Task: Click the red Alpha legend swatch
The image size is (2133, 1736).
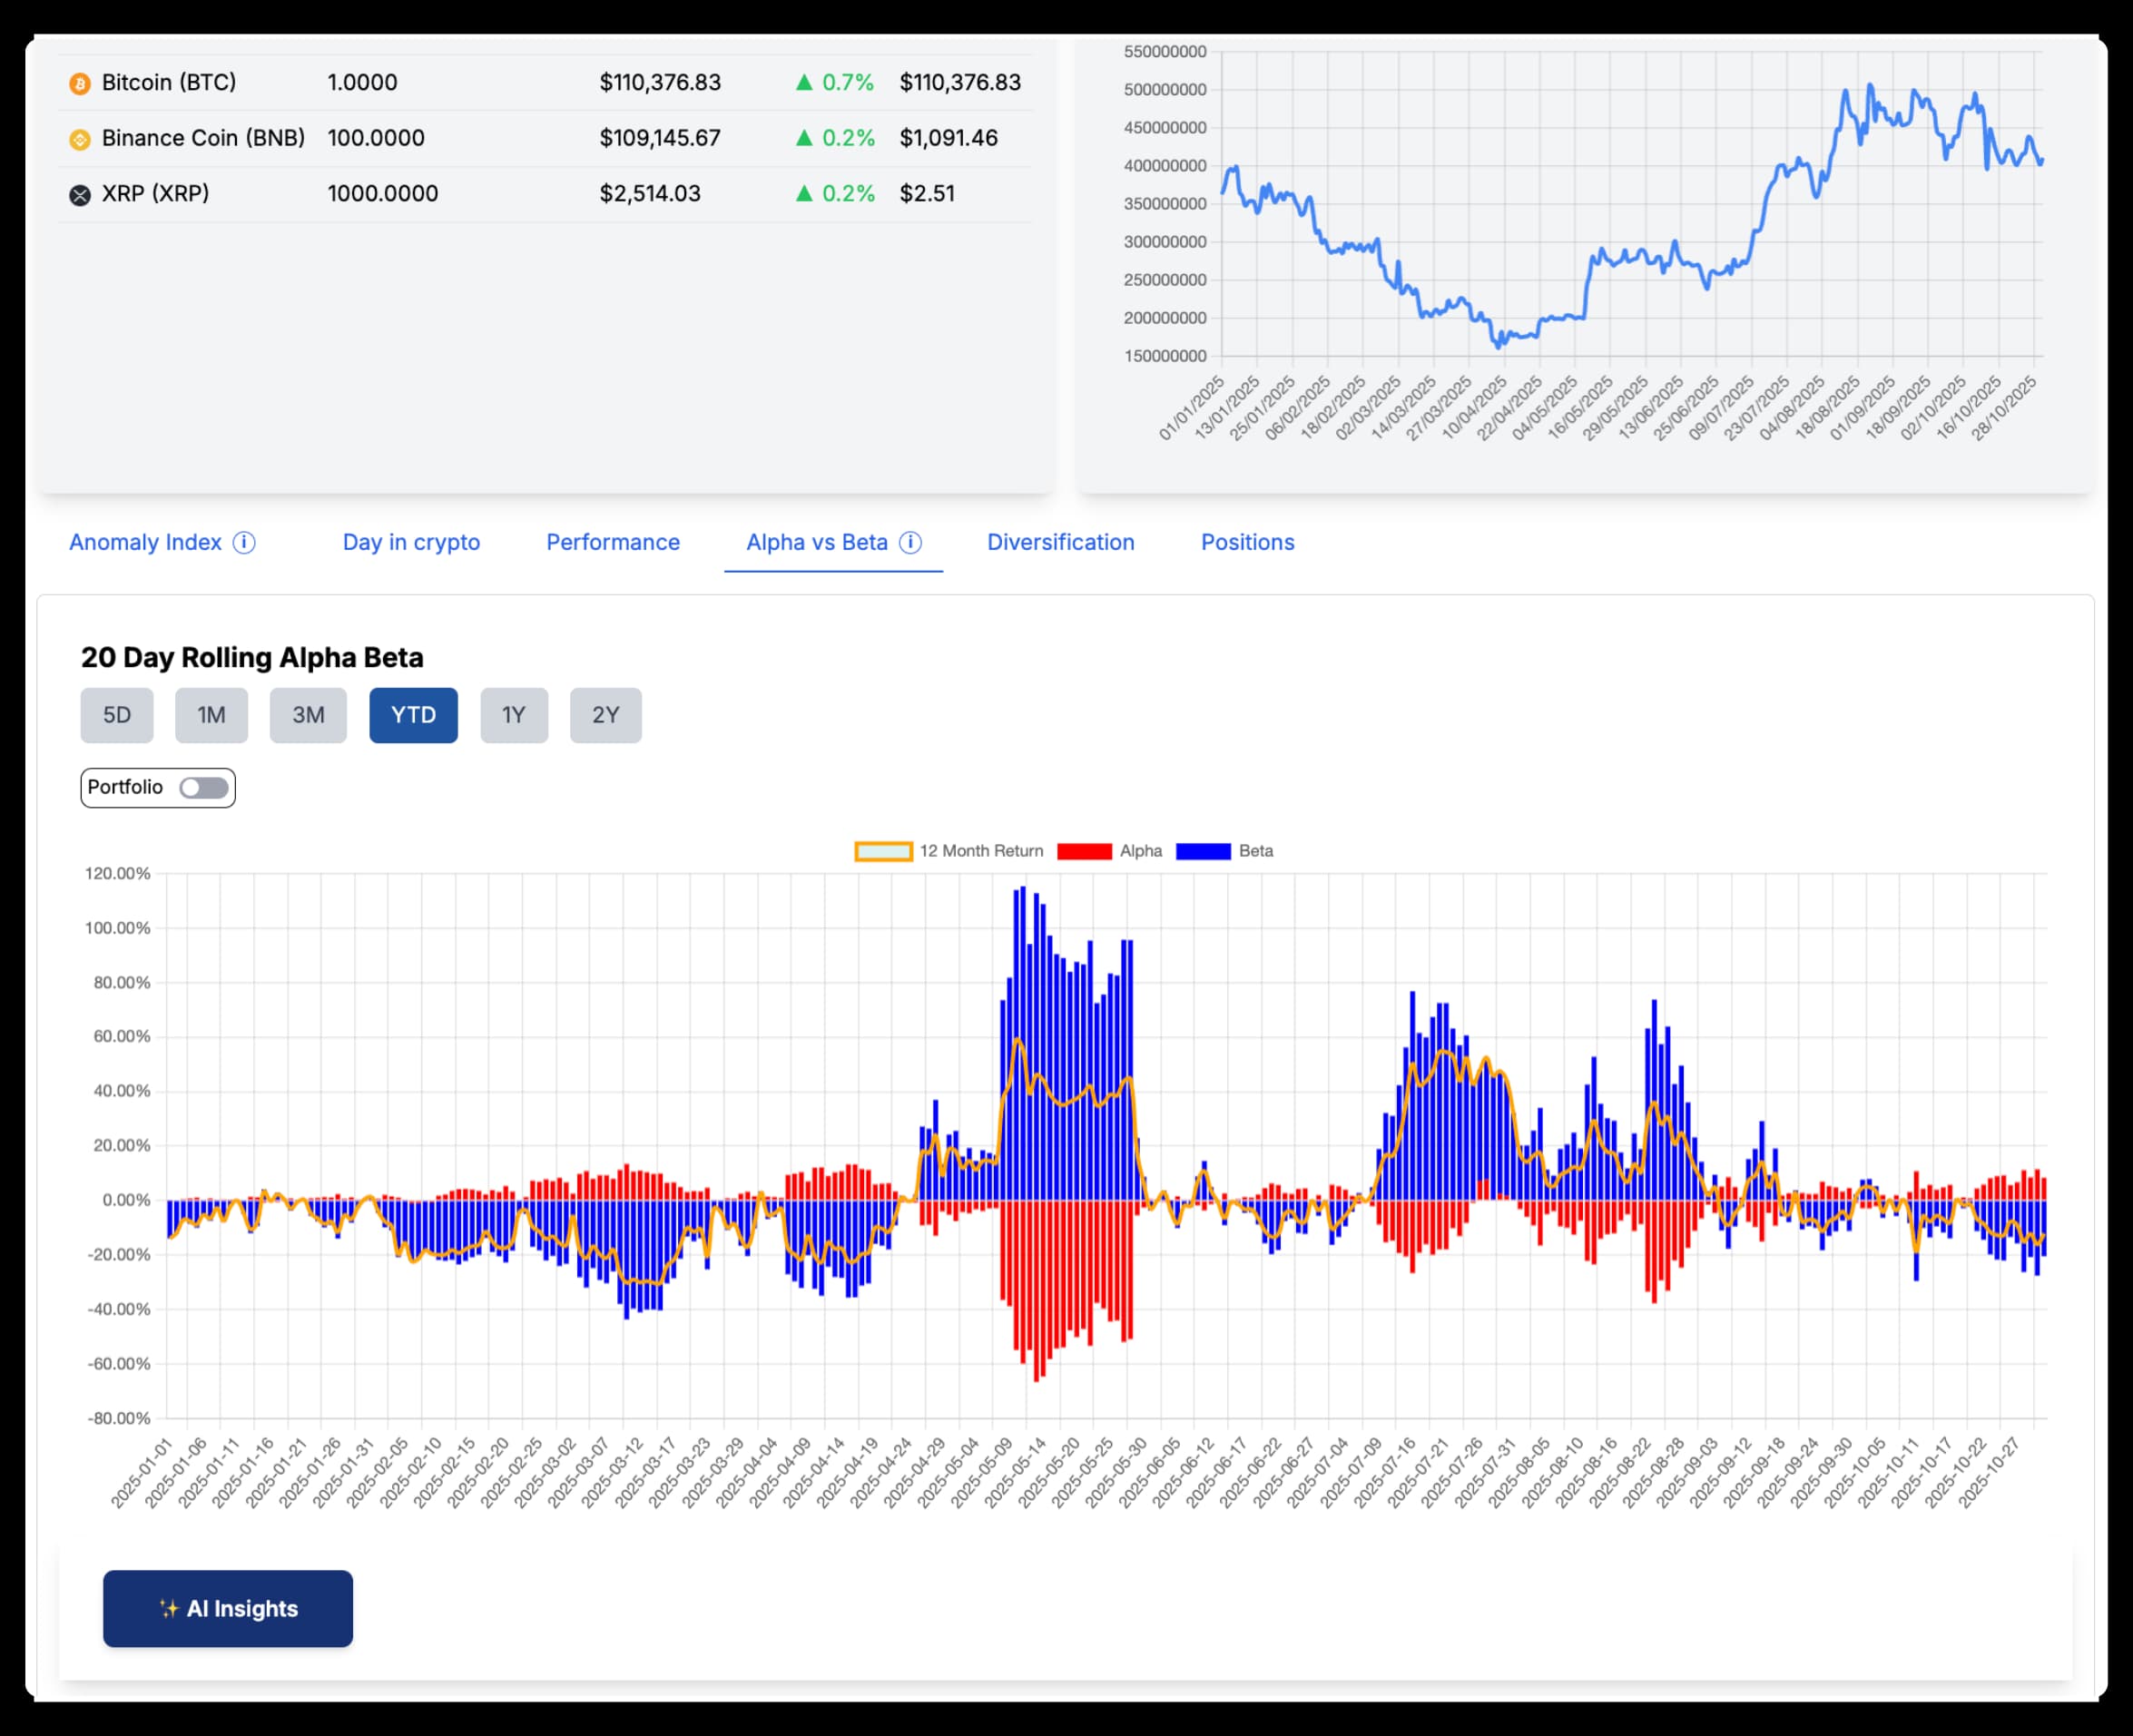Action: coord(1084,851)
